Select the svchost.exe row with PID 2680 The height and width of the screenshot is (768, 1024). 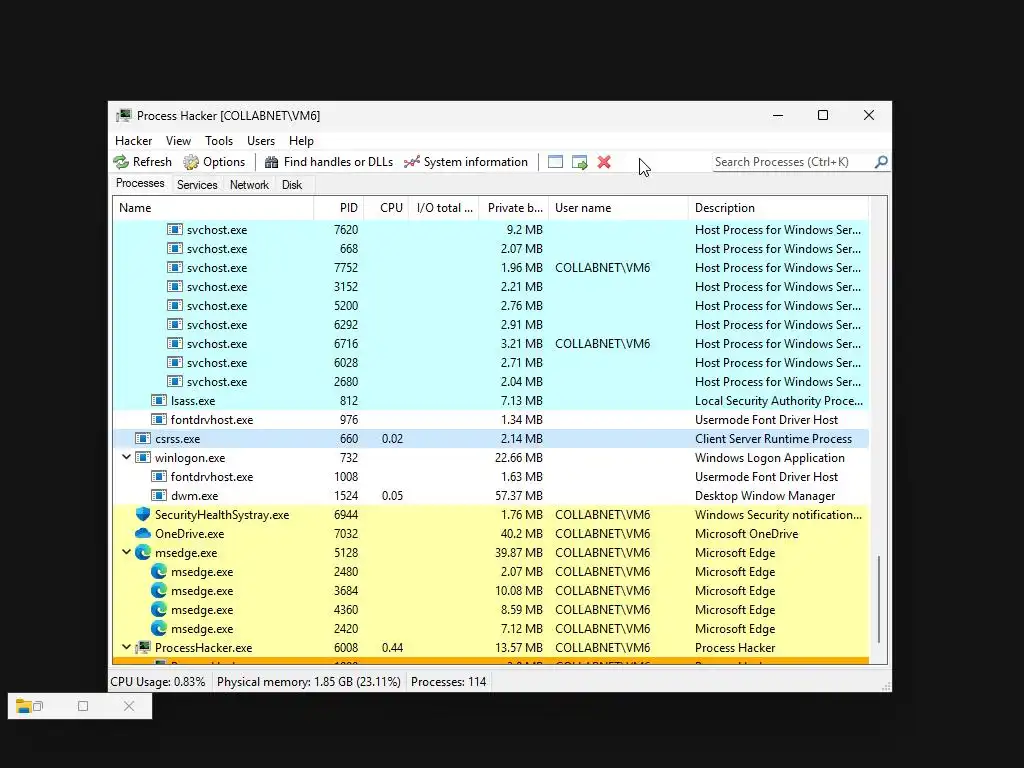pyautogui.click(x=491, y=381)
